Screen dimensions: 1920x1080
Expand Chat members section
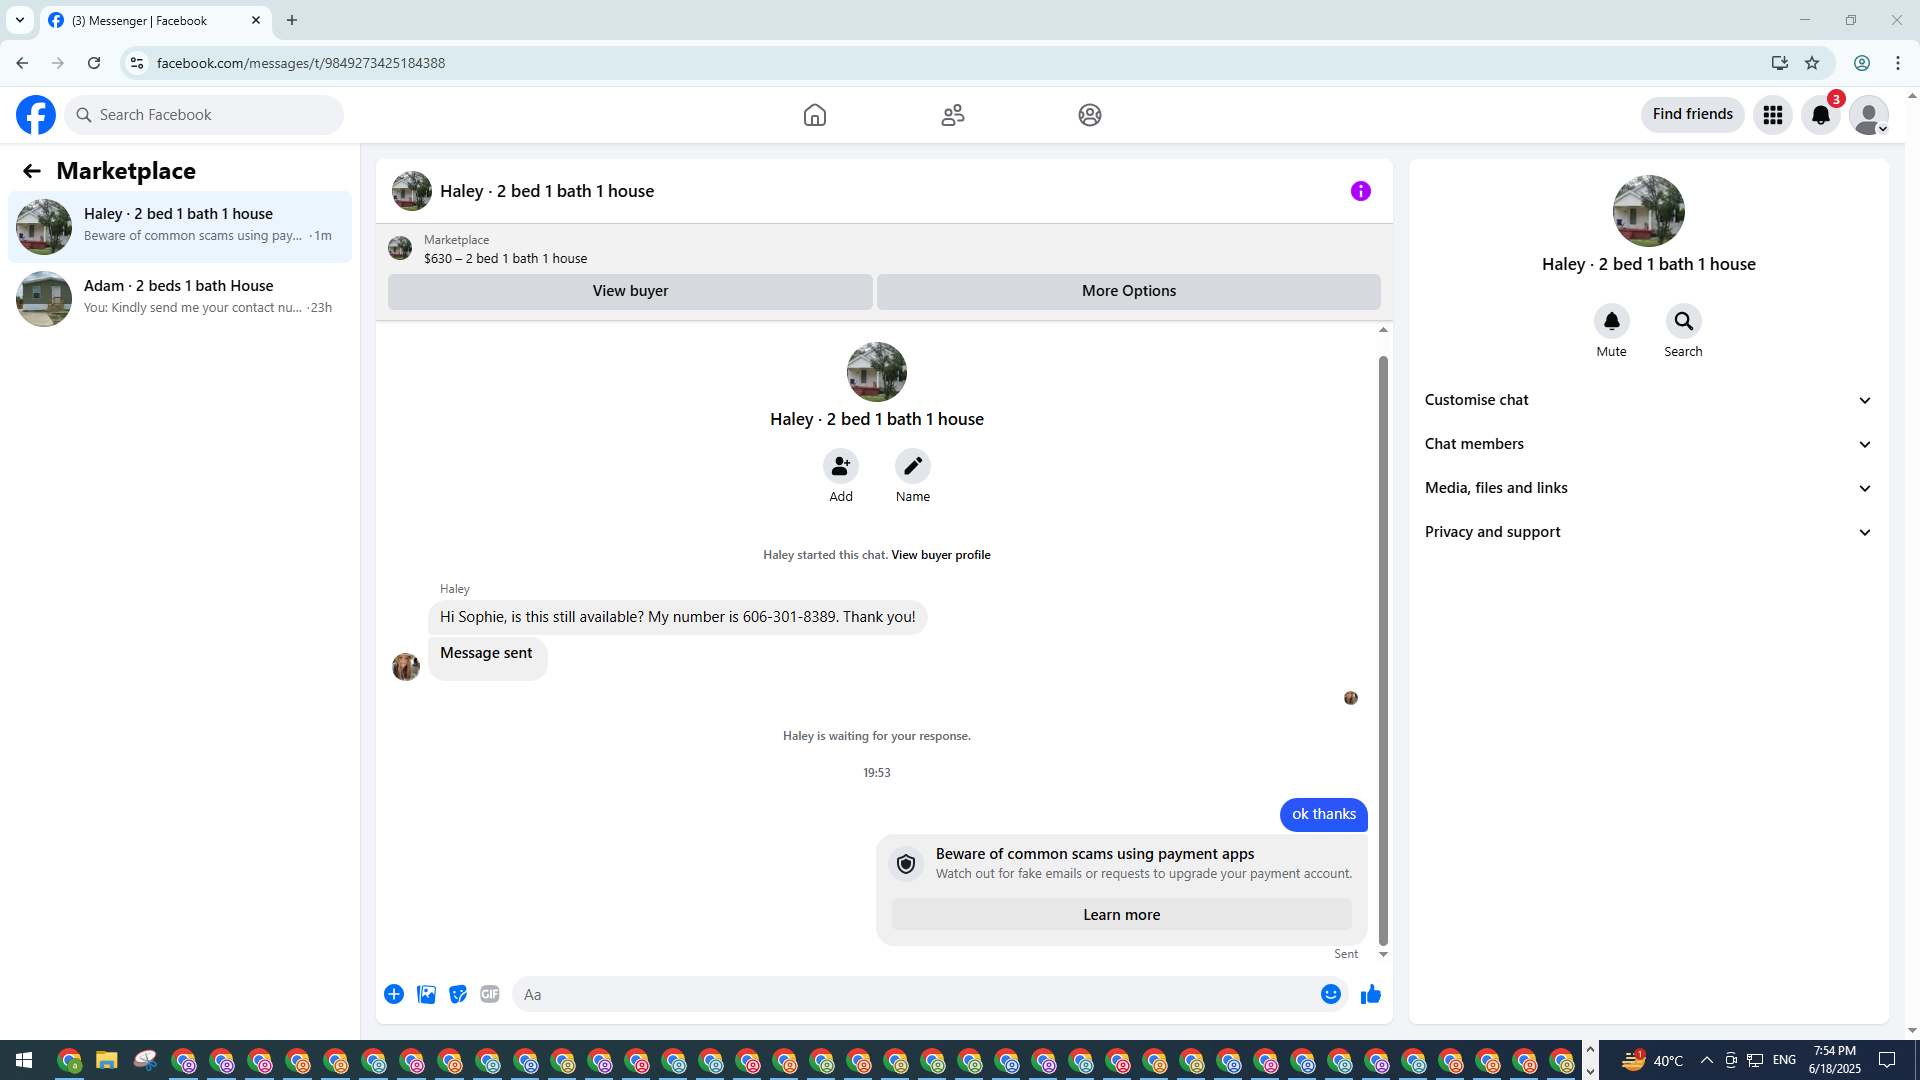1648,444
